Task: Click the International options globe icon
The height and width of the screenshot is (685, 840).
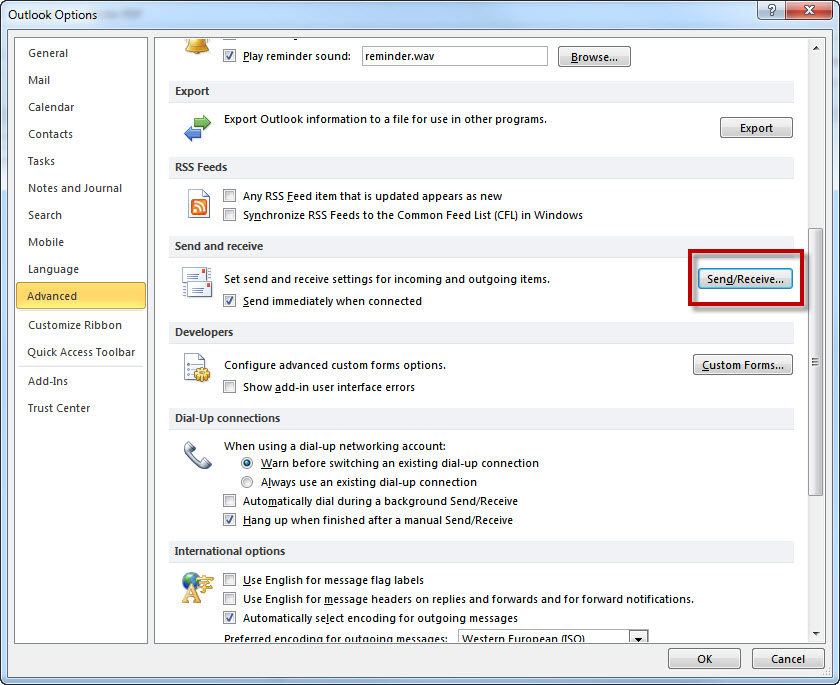Action: [x=197, y=588]
